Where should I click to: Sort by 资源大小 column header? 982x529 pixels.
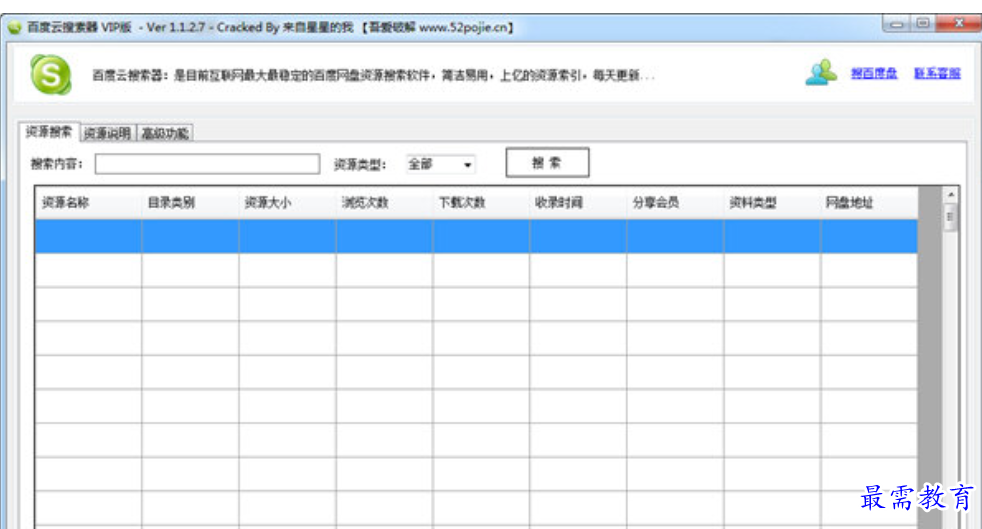pos(287,203)
